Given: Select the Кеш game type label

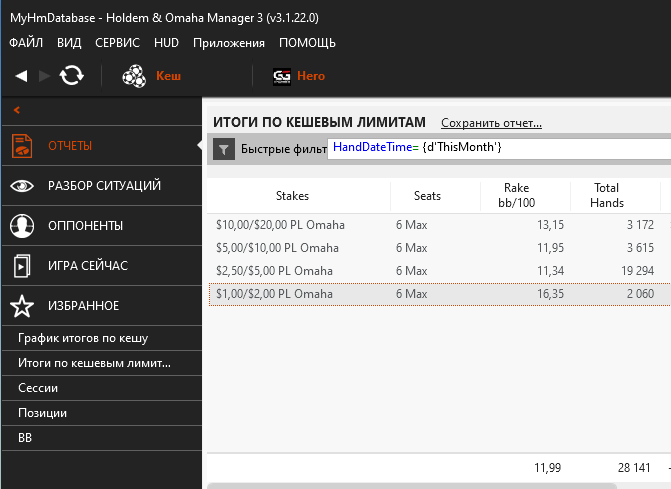Looking at the screenshot, I should coord(169,76).
